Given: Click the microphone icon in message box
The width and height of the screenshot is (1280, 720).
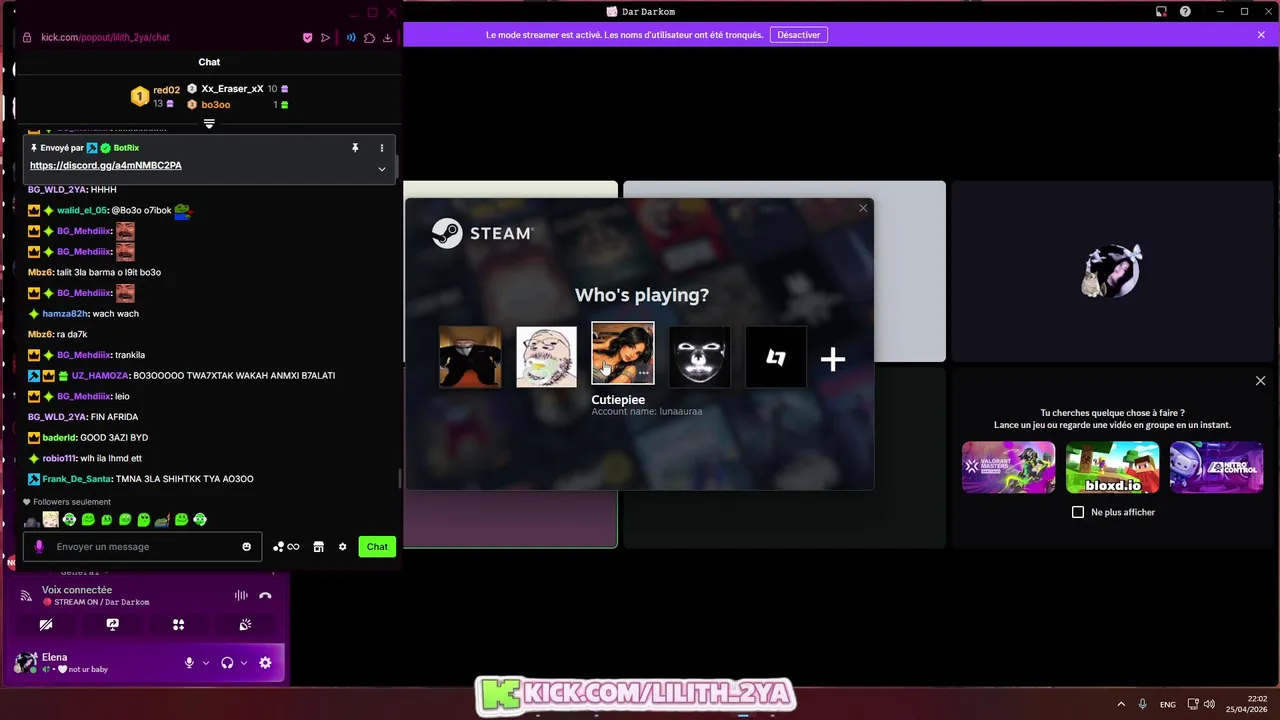Looking at the screenshot, I should (x=39, y=546).
